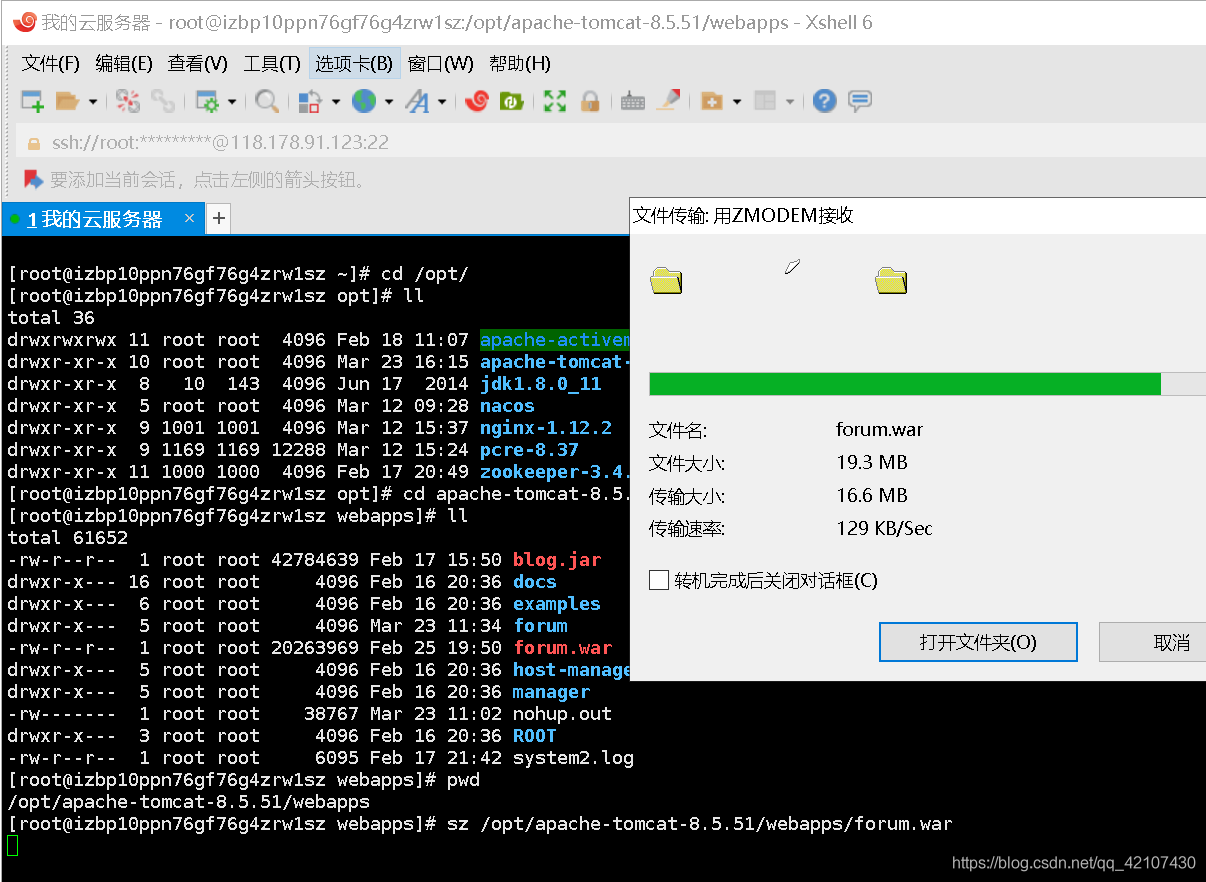Click the 打开文件夹(O) button
The height and width of the screenshot is (882, 1206).
tap(978, 642)
